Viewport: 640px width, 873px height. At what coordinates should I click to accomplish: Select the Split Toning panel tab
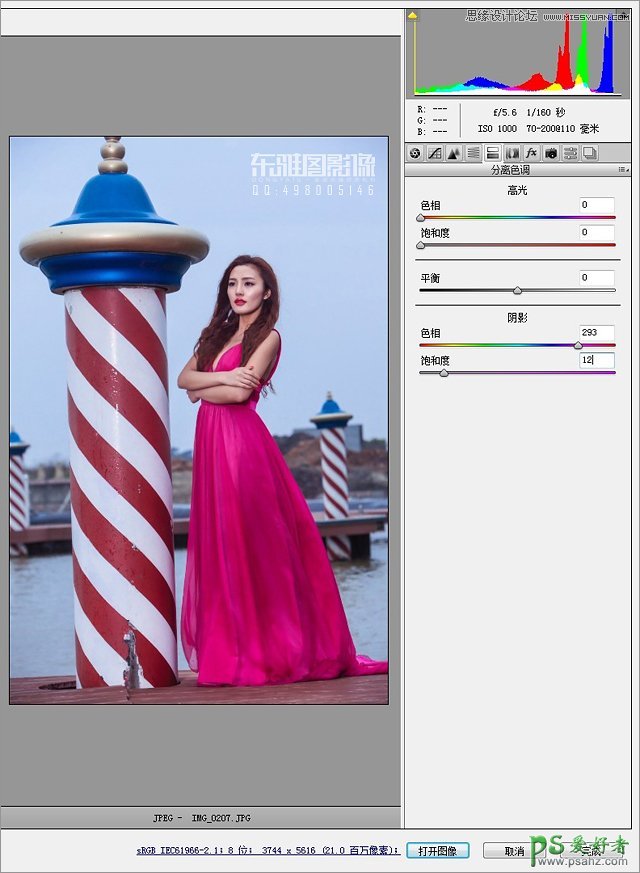click(x=492, y=153)
